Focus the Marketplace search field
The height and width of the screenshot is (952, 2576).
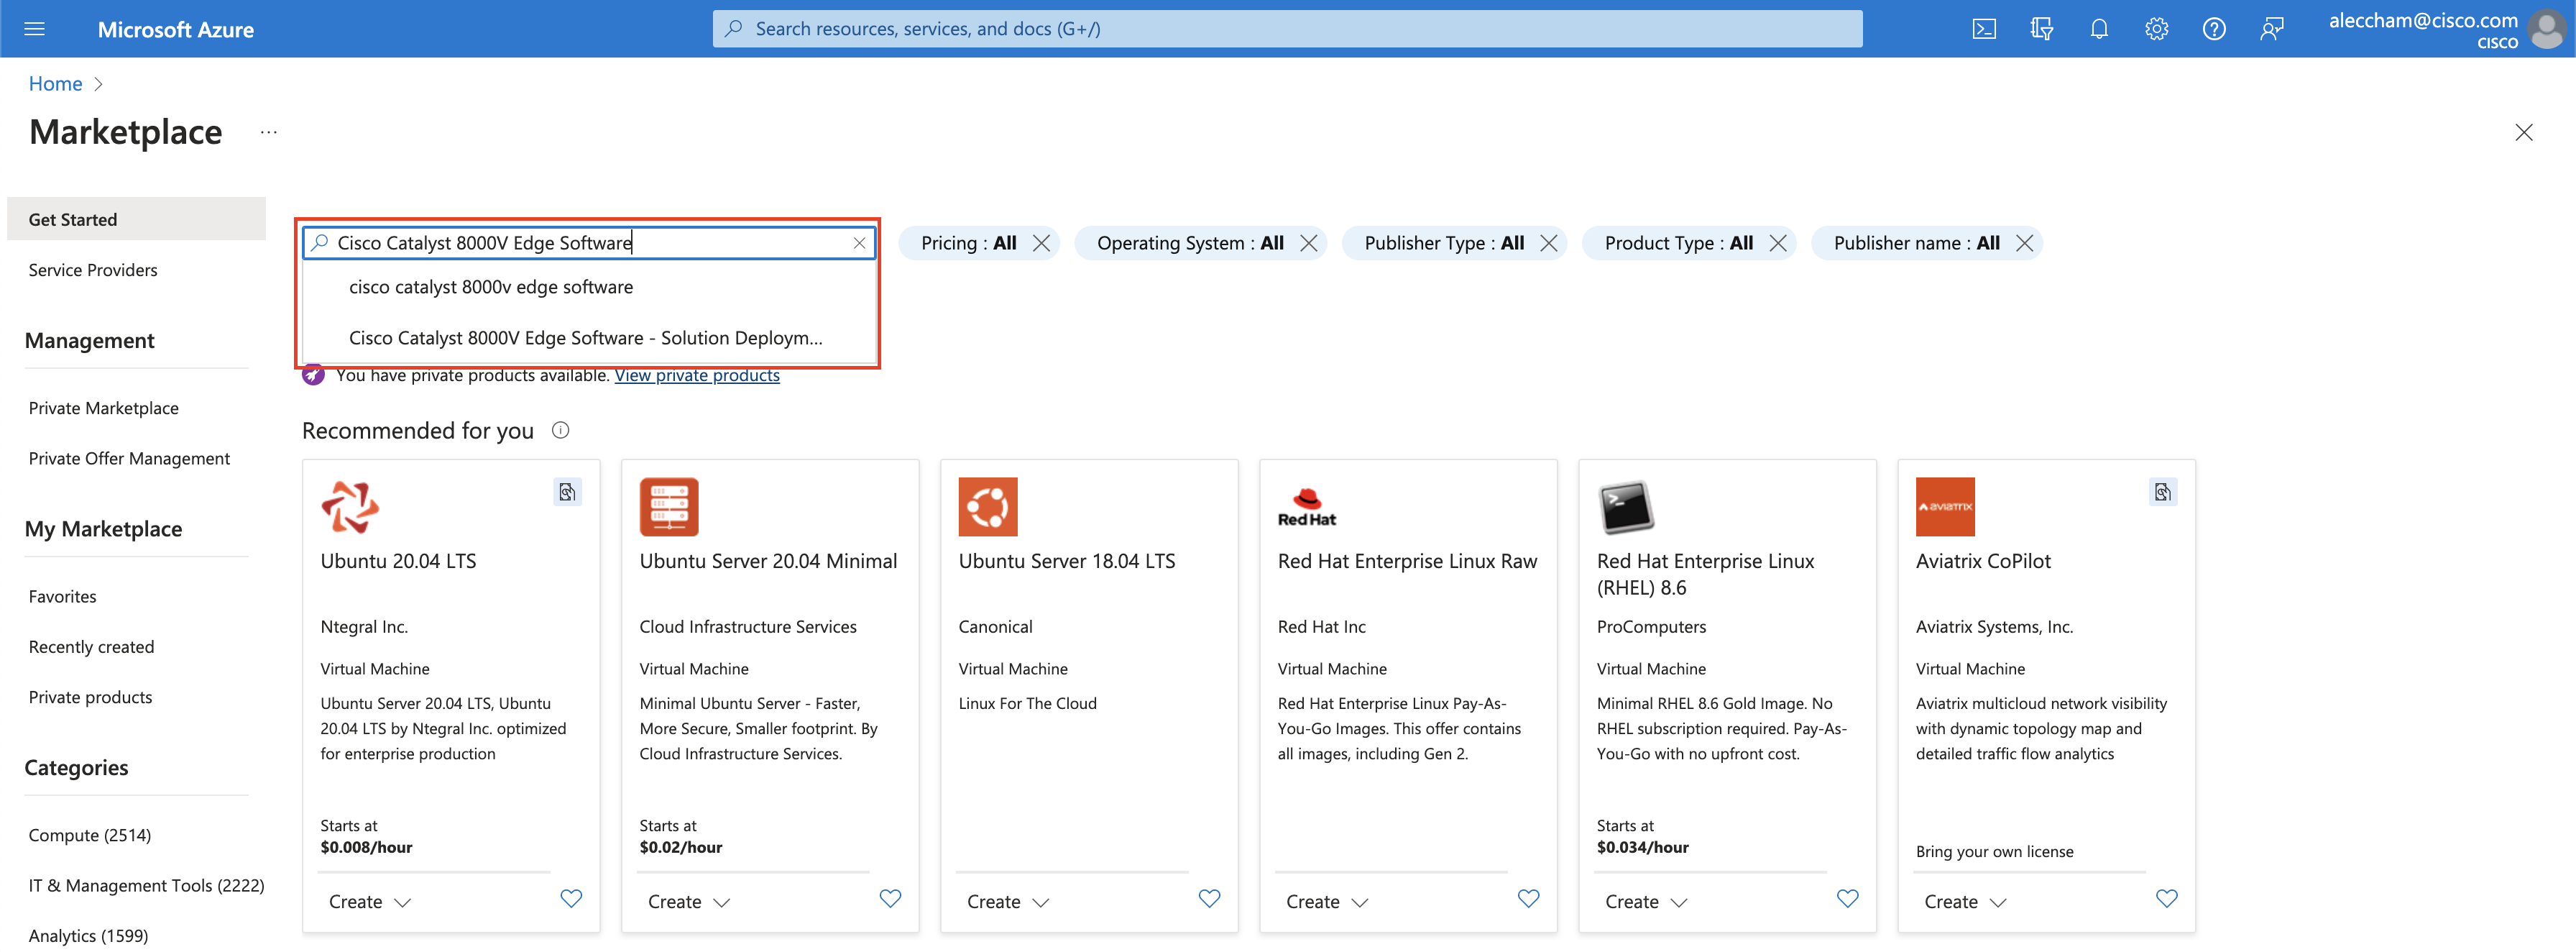(x=590, y=243)
